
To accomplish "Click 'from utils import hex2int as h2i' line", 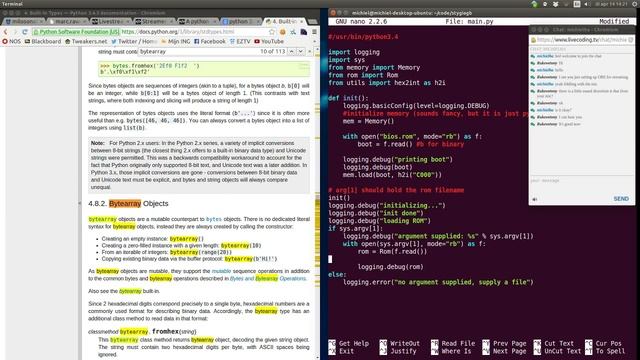I will tap(387, 83).
